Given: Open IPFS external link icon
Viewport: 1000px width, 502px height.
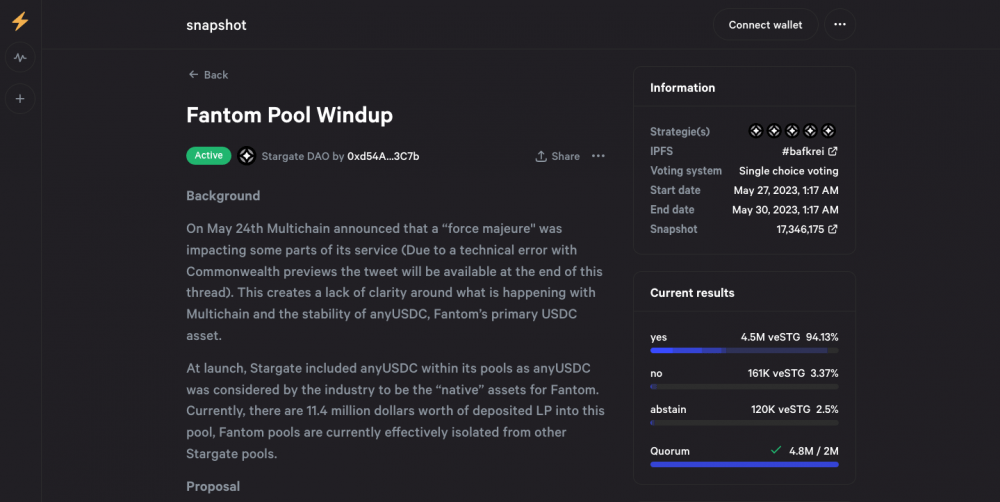Looking at the screenshot, I should [x=833, y=151].
